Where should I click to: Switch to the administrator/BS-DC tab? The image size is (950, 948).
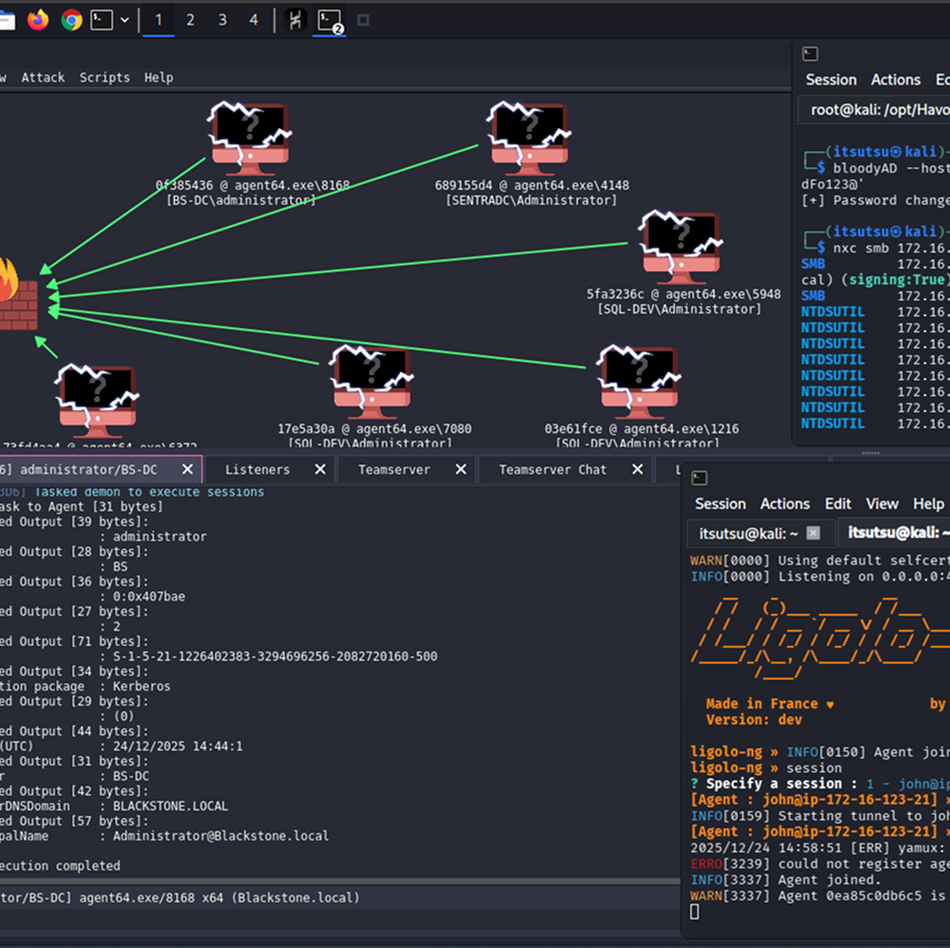pos(88,469)
